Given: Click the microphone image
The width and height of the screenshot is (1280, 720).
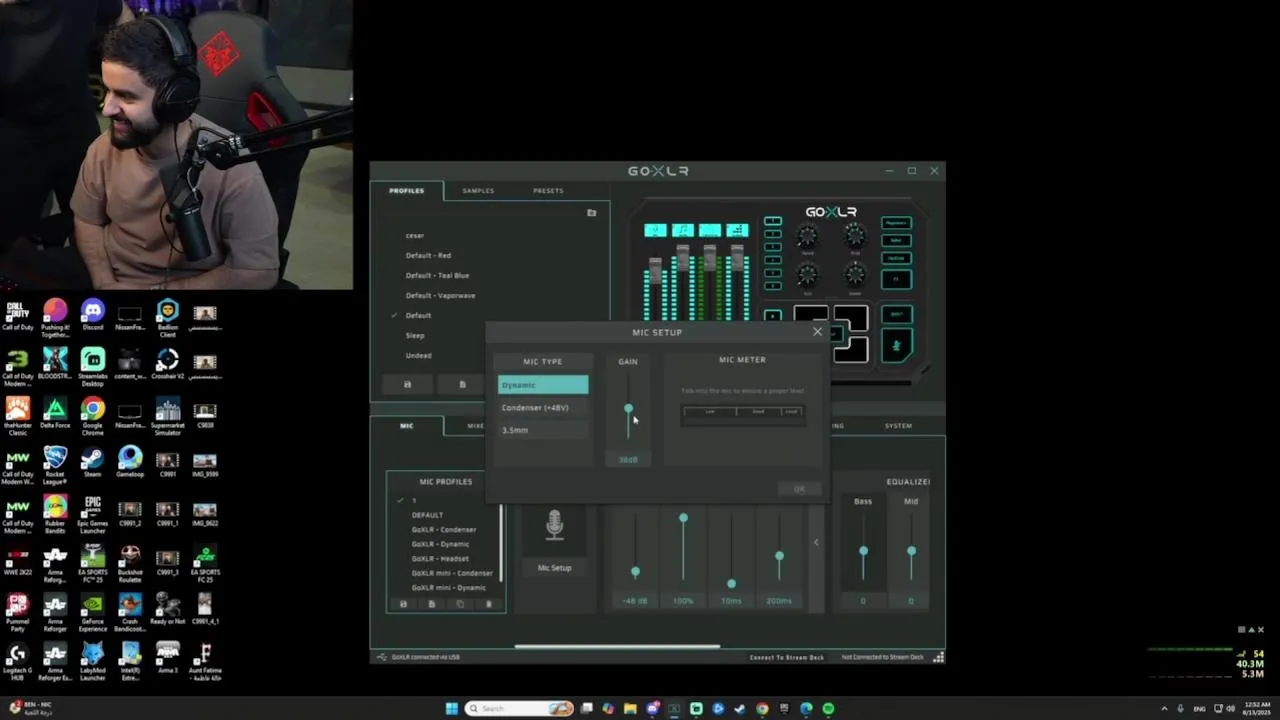Looking at the screenshot, I should click(x=554, y=525).
